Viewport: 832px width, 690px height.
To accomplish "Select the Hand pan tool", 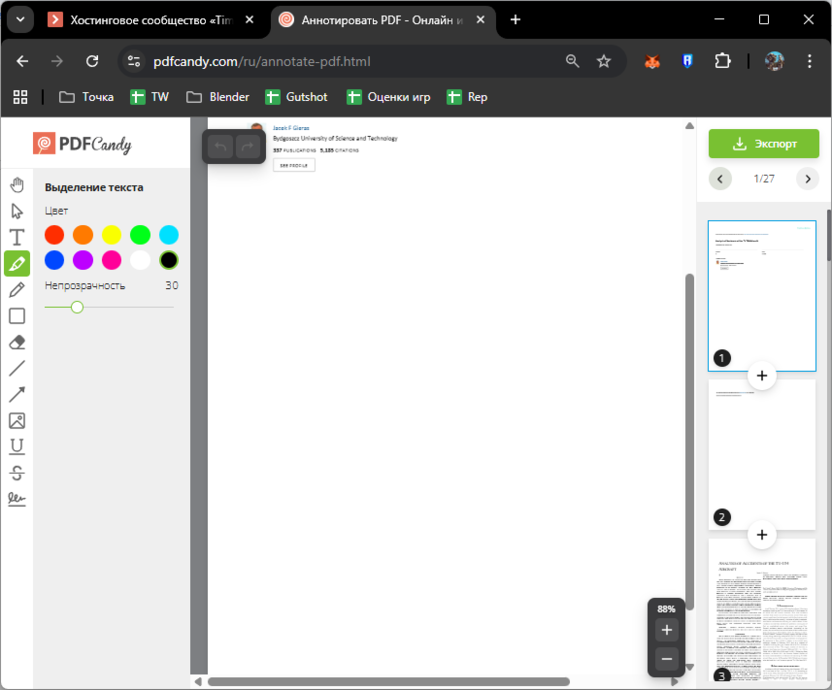I will point(17,185).
